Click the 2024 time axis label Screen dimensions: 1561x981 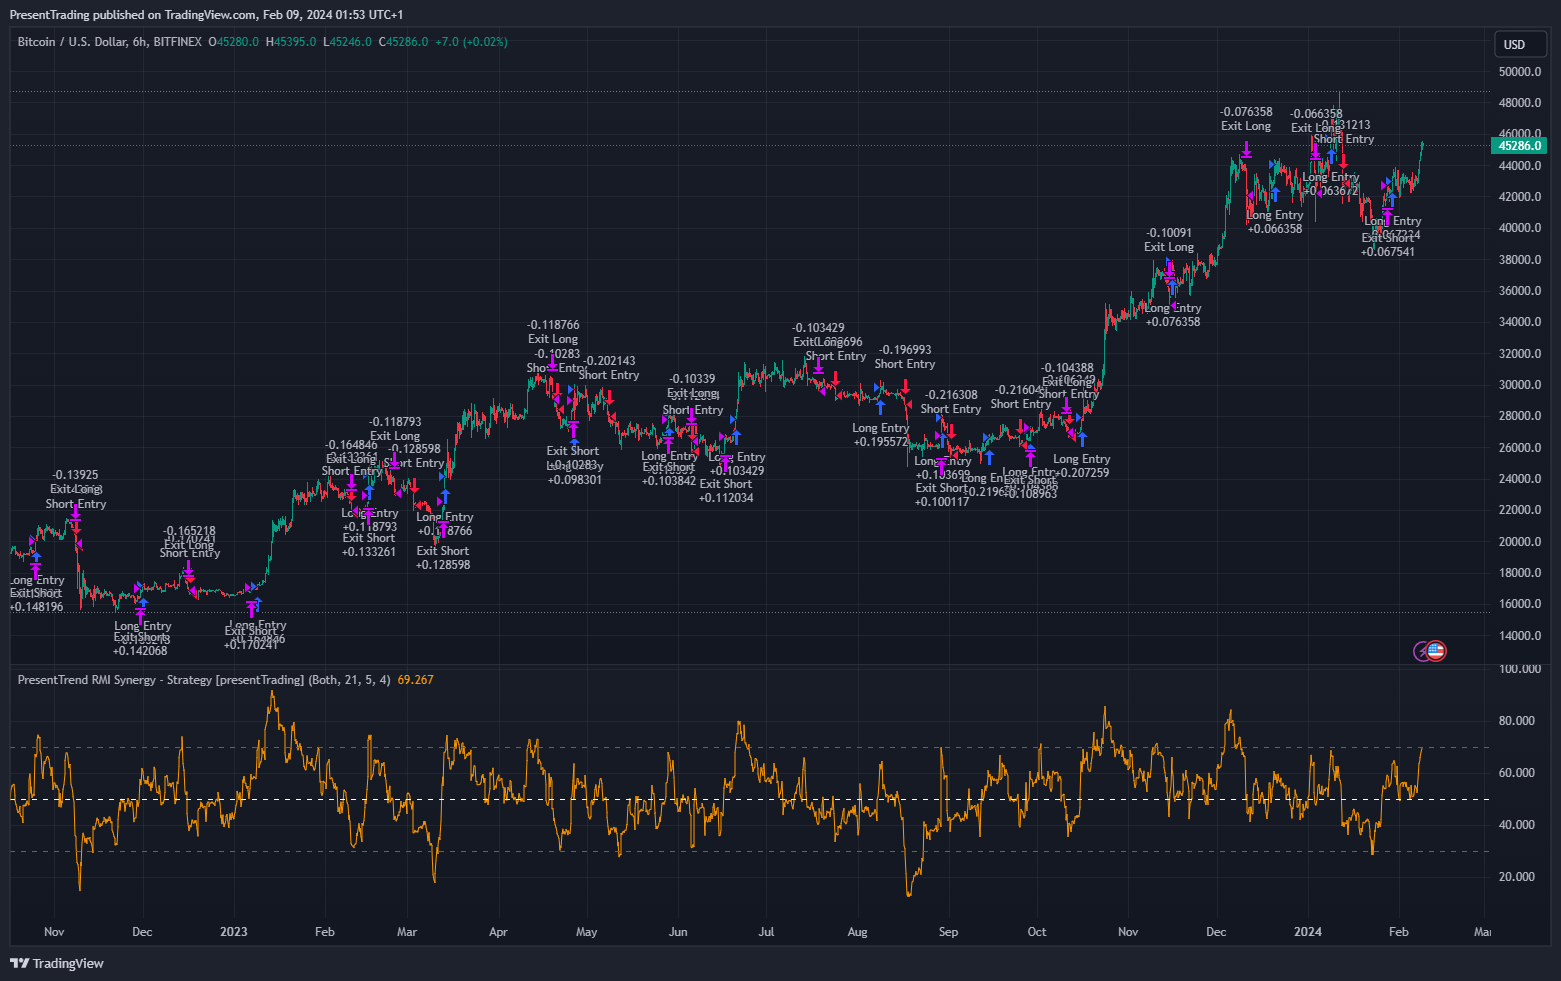pyautogui.click(x=1307, y=932)
